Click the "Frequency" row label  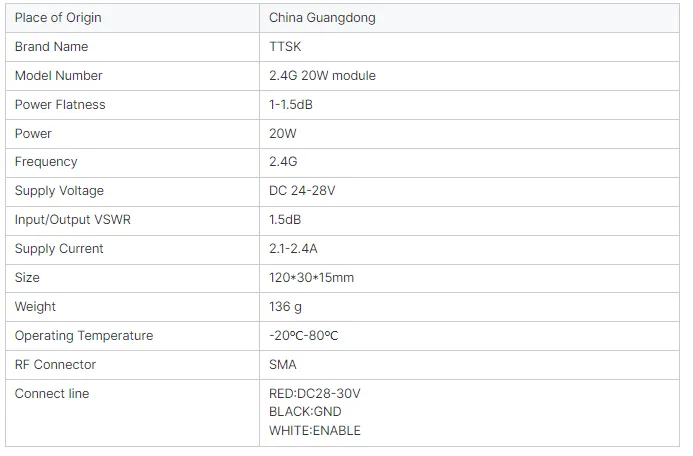point(46,162)
